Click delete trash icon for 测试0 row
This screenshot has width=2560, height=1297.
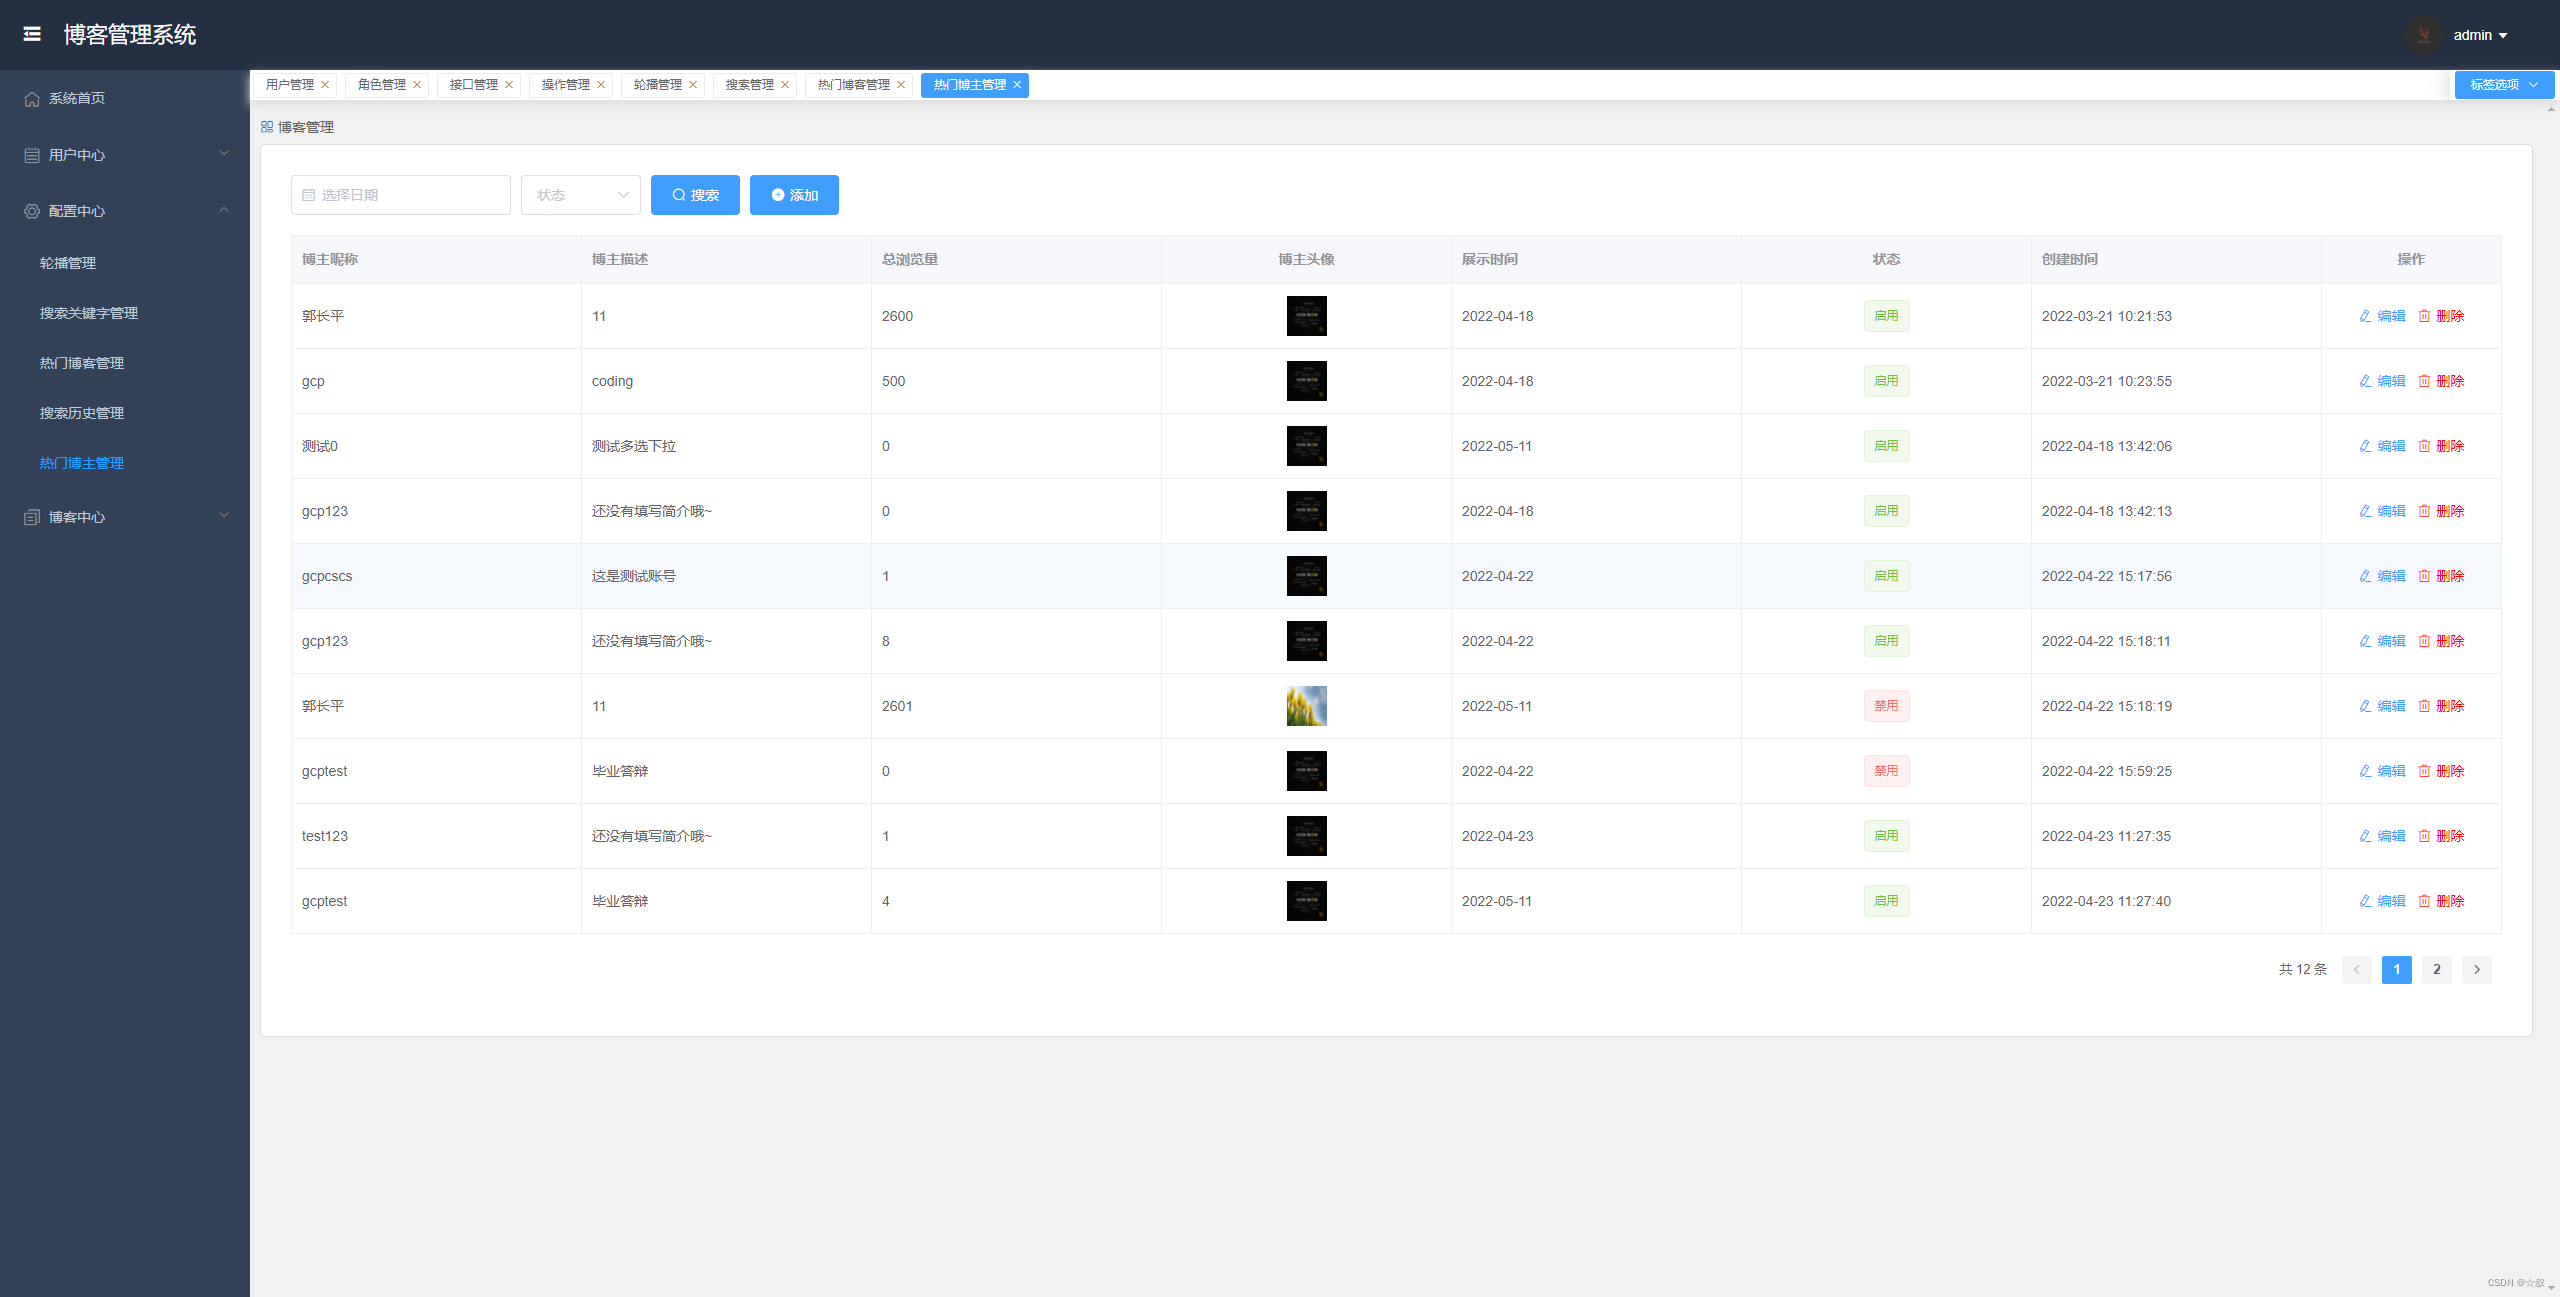(x=2424, y=446)
